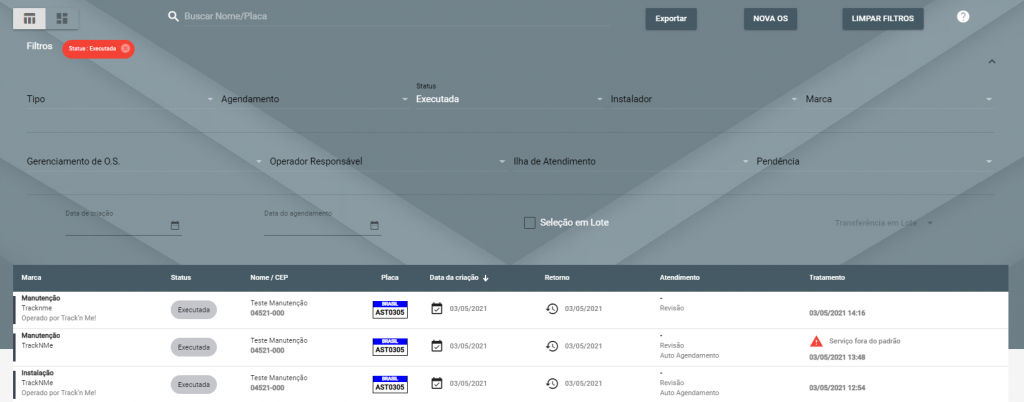Click the search magnifier icon

pos(173,16)
